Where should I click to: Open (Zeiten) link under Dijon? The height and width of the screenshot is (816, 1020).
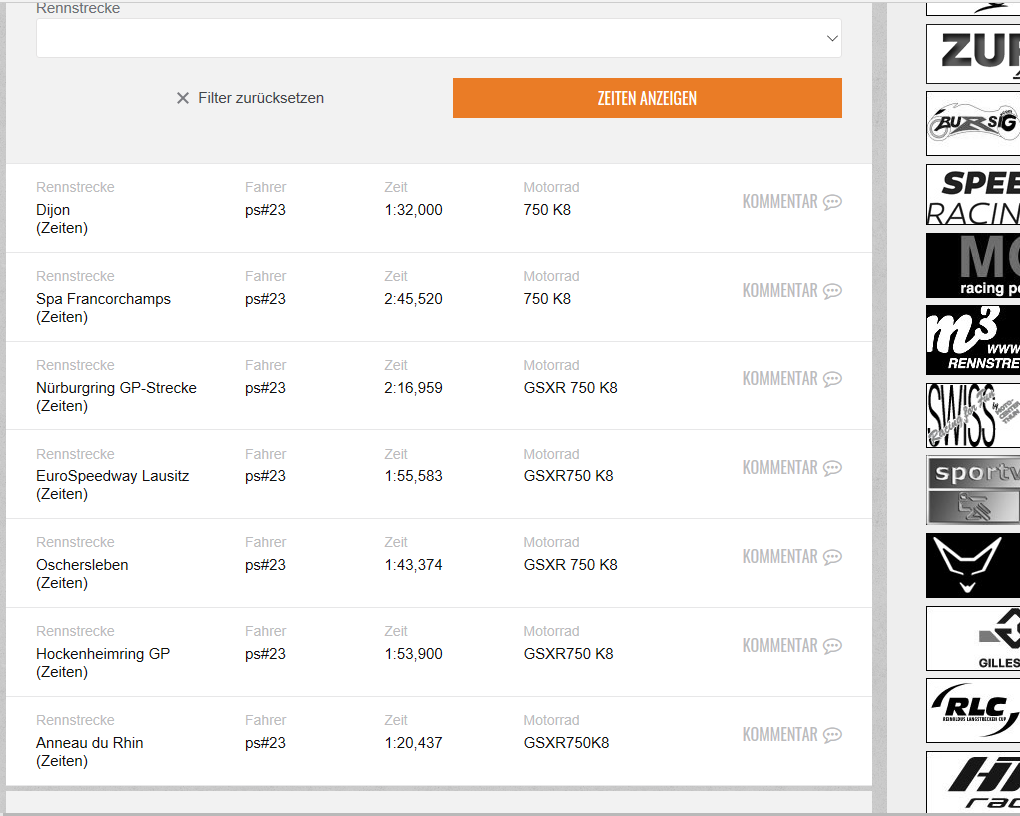62,228
